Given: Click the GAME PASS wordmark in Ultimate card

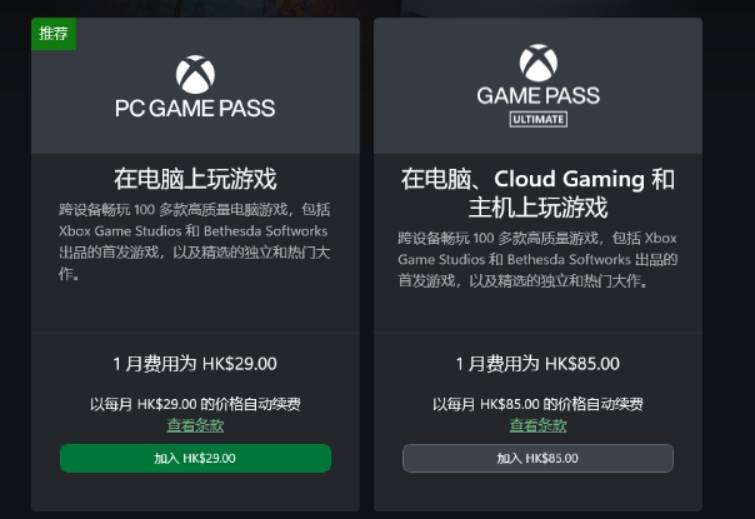Looking at the screenshot, I should coord(538,96).
